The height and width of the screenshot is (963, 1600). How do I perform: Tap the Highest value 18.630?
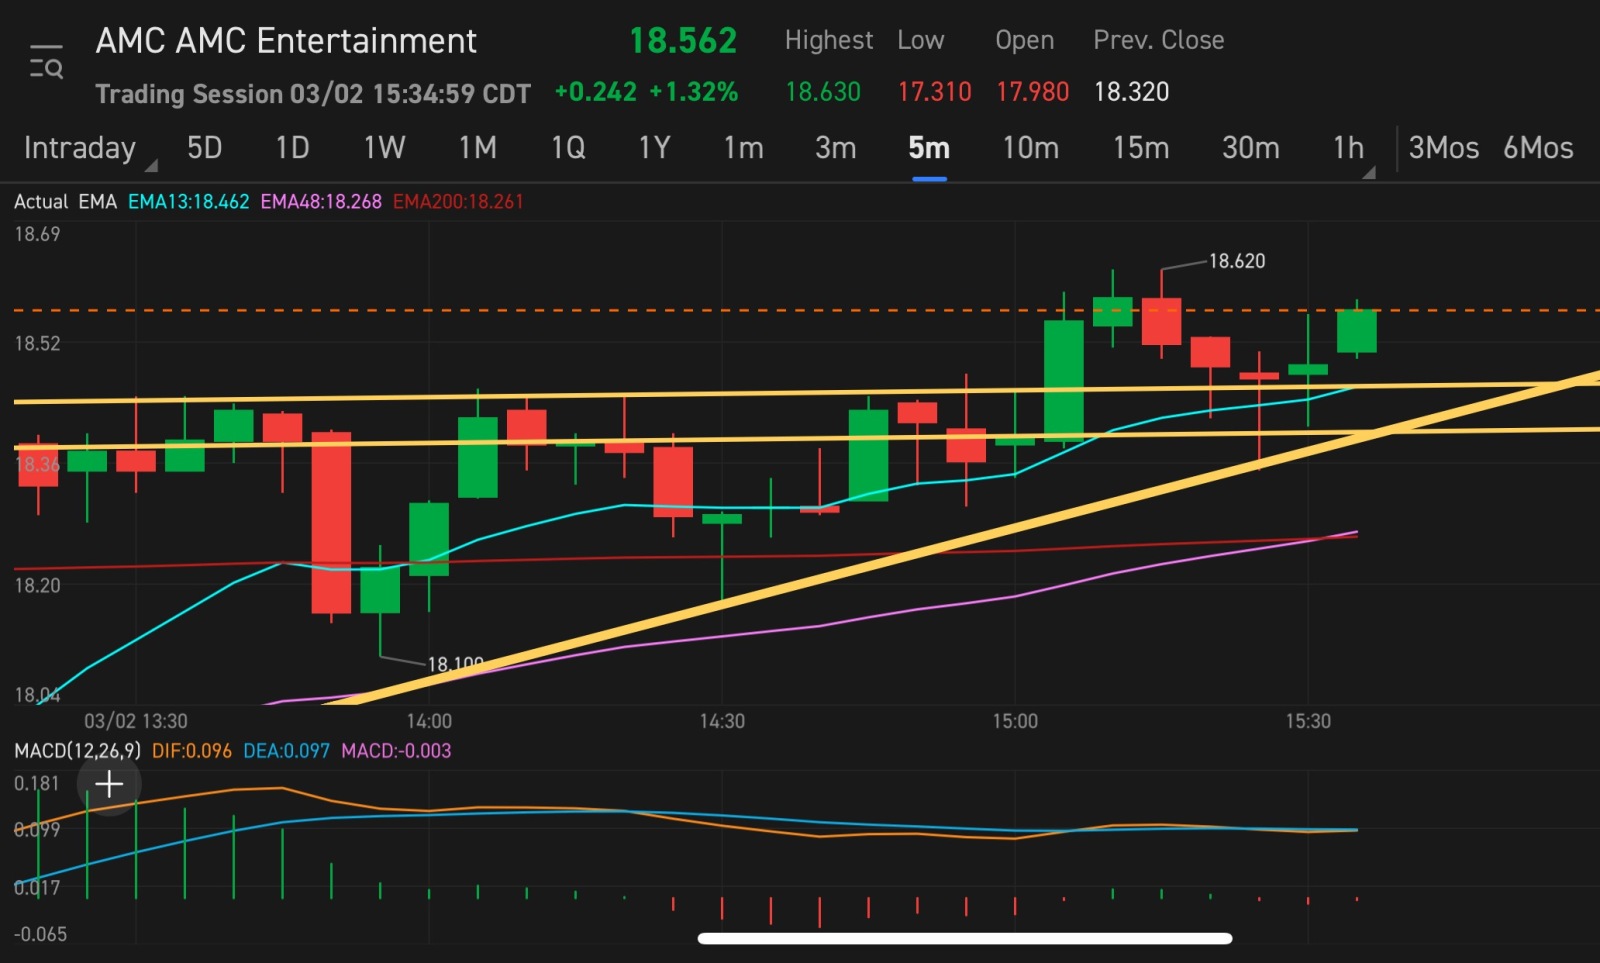pyautogui.click(x=823, y=92)
